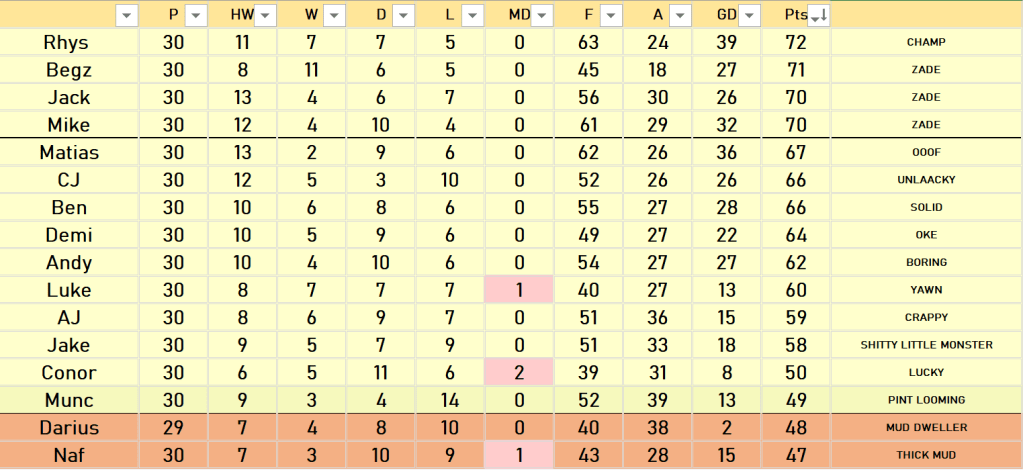Open the GD column filter dropdown
The image size is (1023, 470).
[x=748, y=15]
